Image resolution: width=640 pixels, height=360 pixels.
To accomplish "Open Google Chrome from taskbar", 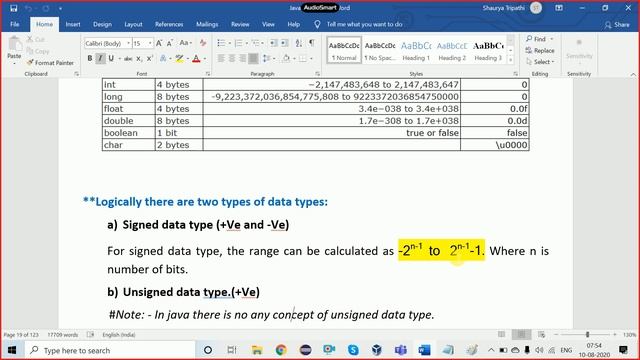I will click(281, 350).
